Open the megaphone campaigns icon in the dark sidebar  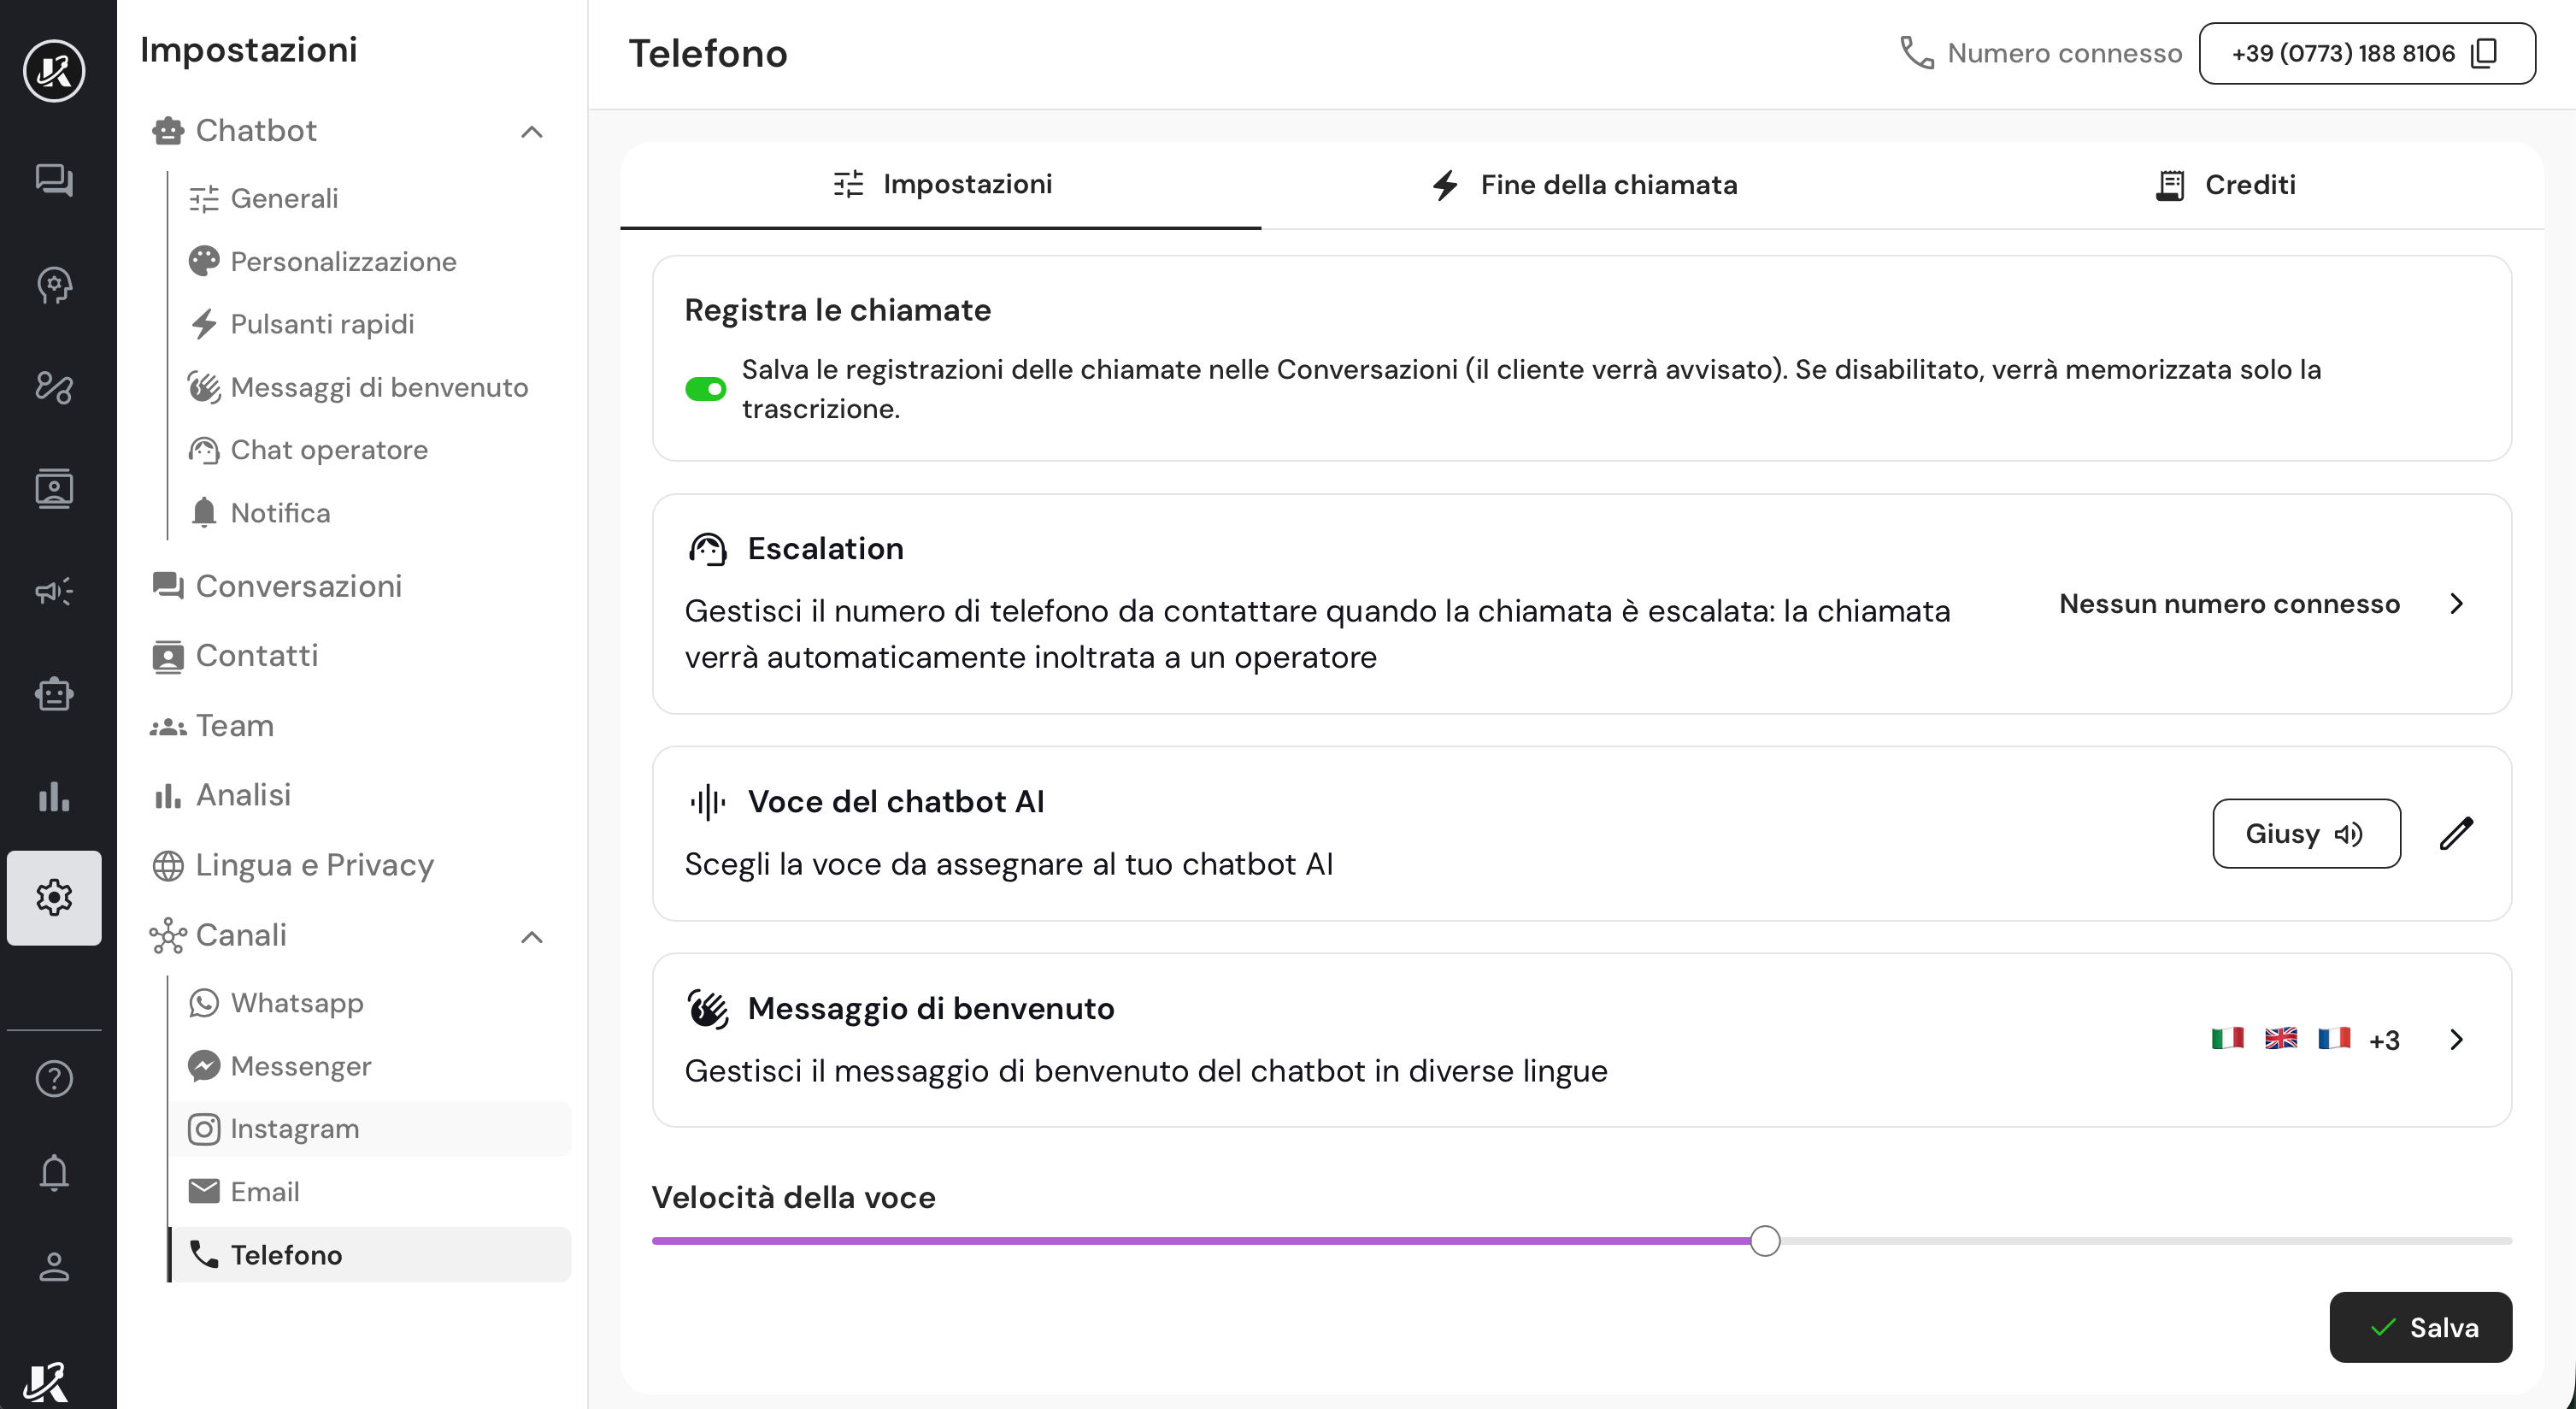(54, 590)
